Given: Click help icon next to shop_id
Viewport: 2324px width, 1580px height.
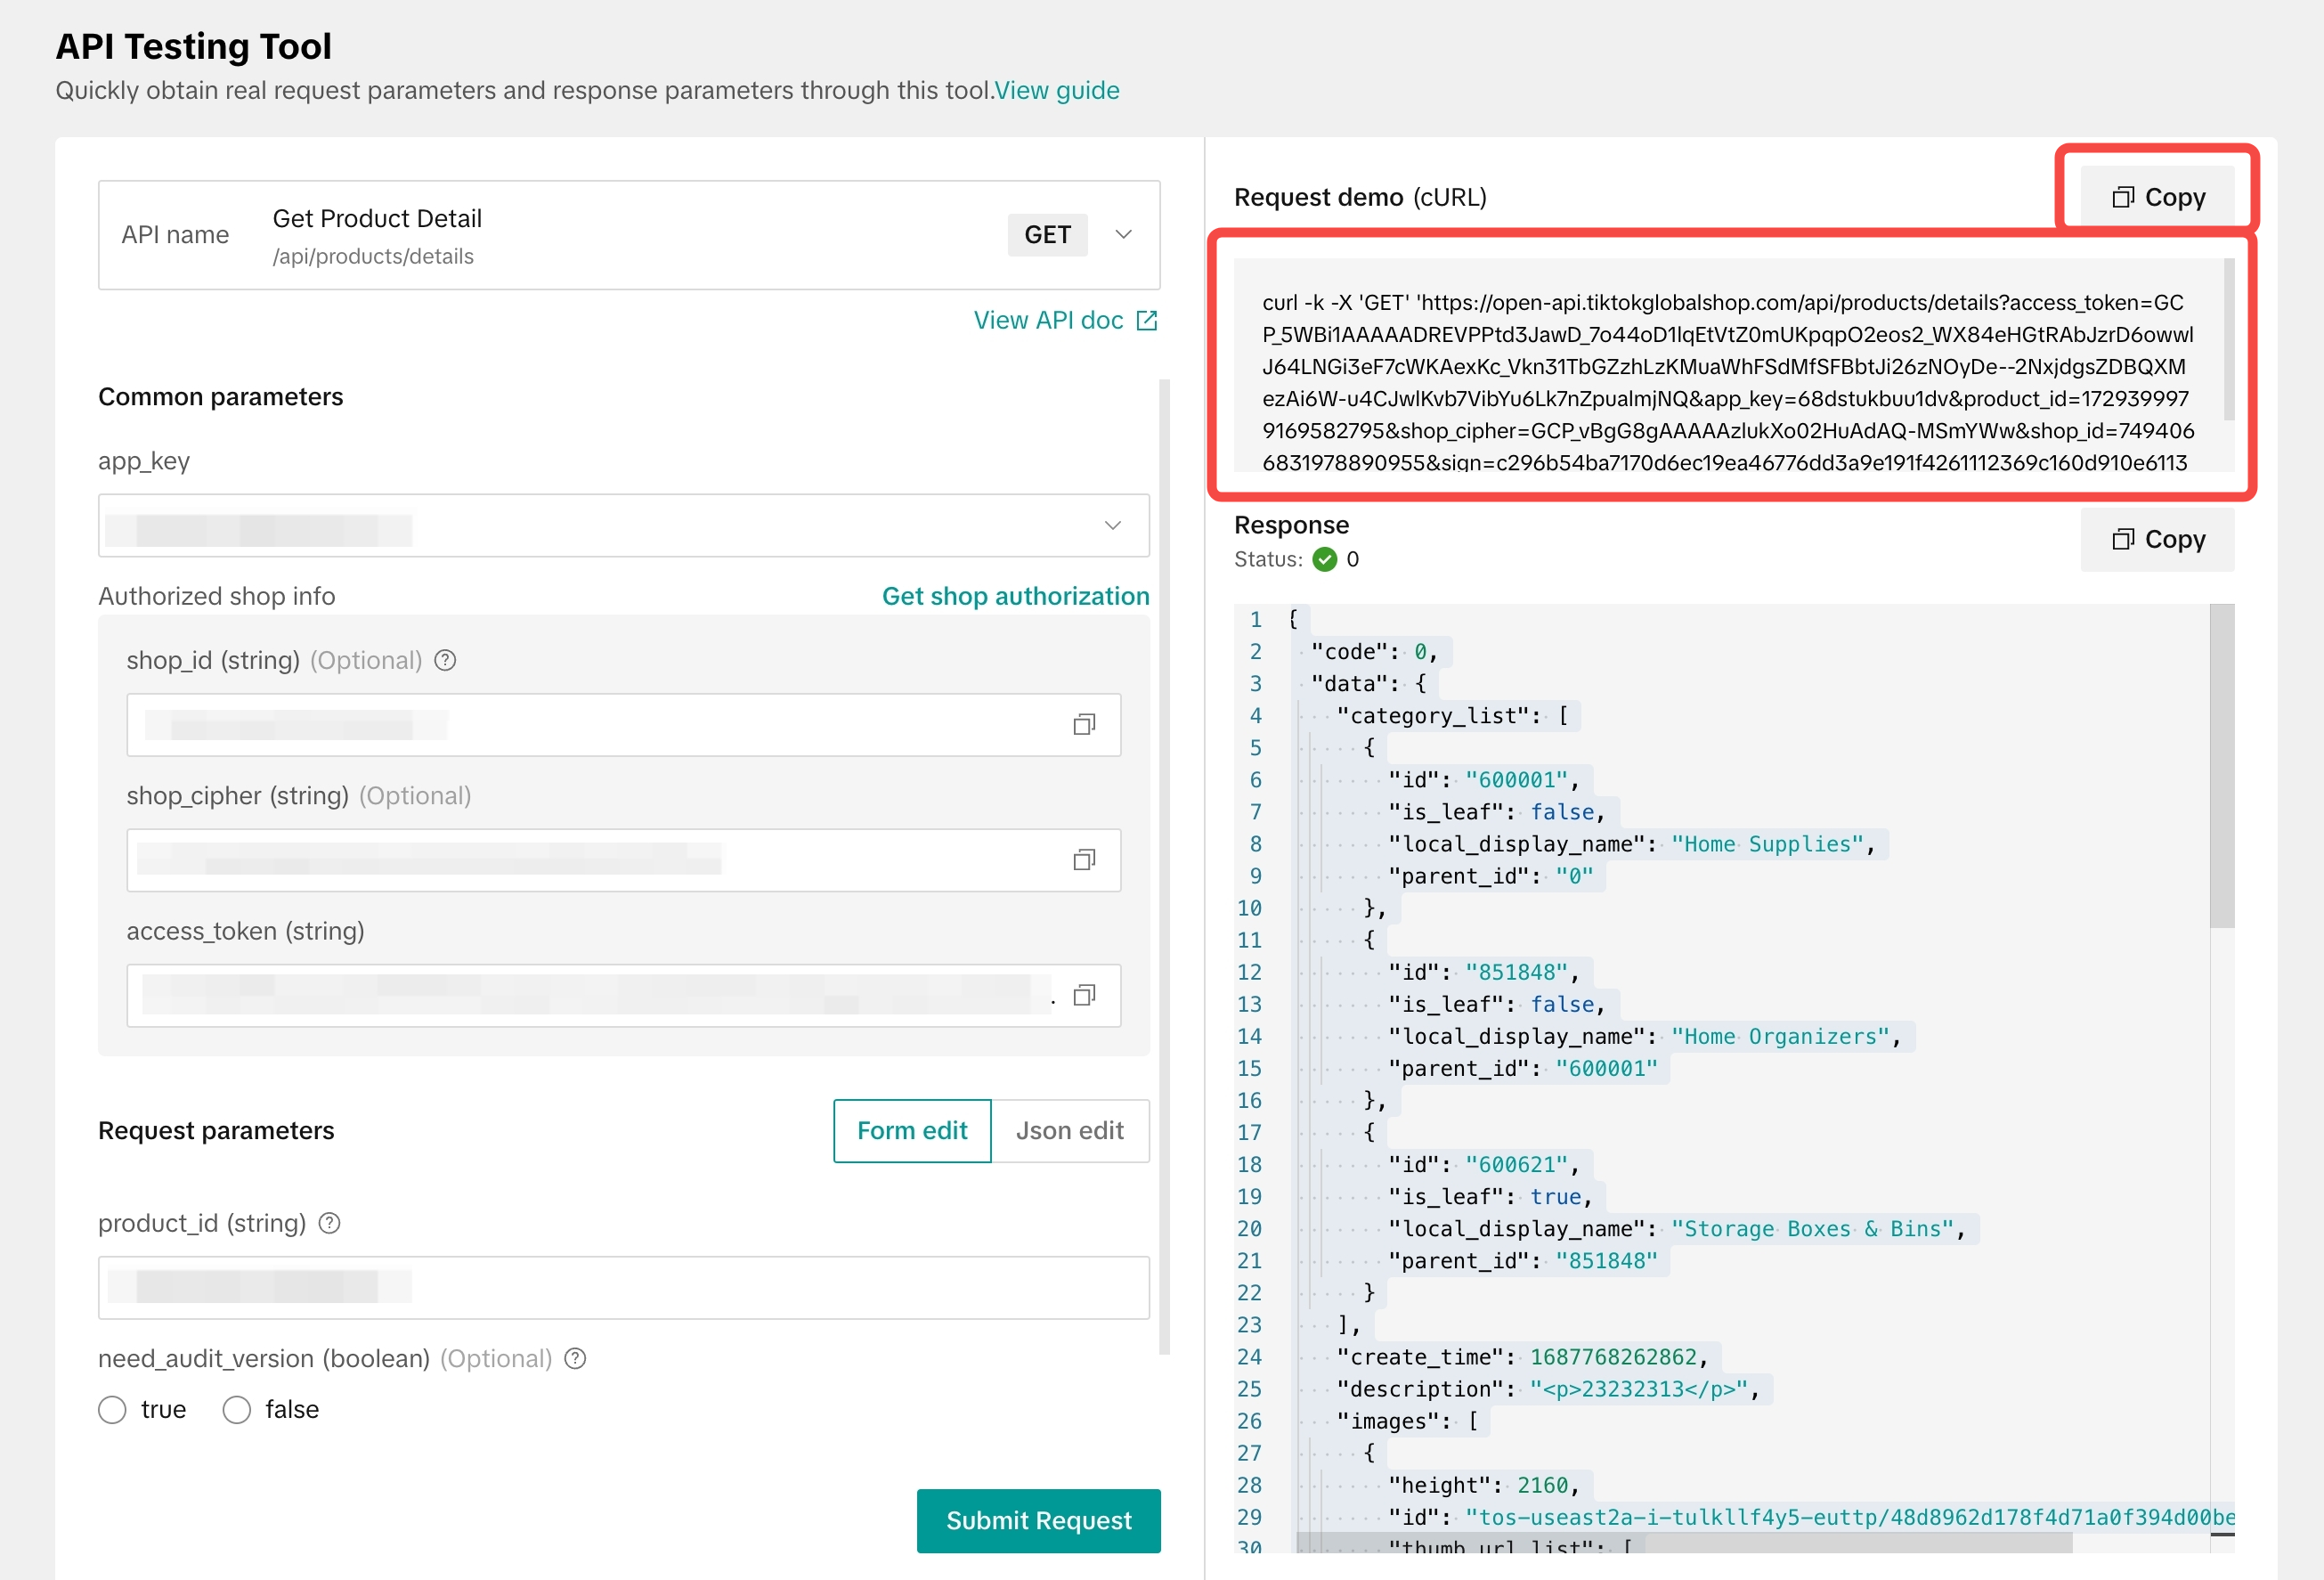Looking at the screenshot, I should tap(445, 660).
